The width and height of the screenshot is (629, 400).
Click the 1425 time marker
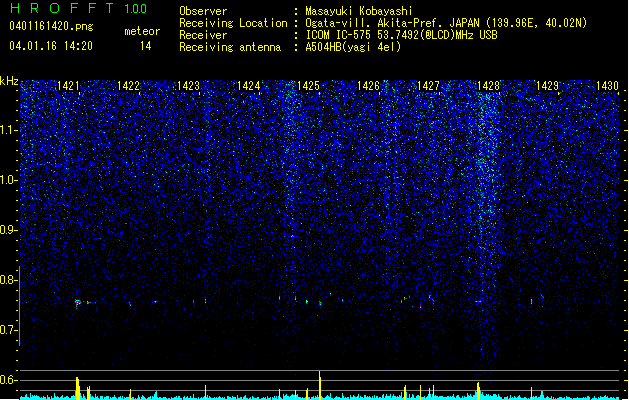tap(308, 86)
